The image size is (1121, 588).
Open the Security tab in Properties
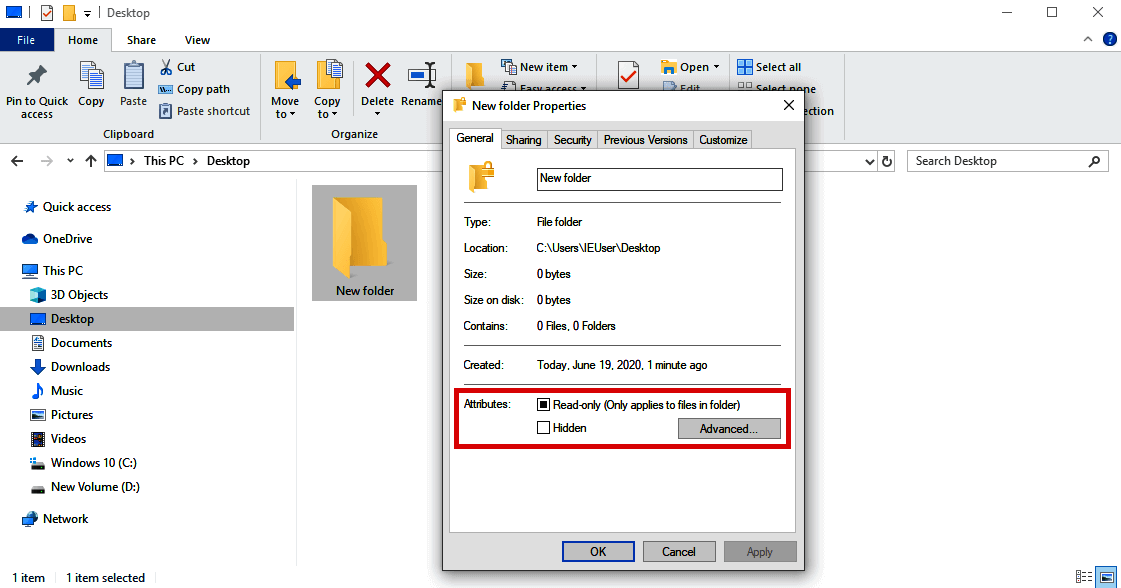pyautogui.click(x=572, y=139)
